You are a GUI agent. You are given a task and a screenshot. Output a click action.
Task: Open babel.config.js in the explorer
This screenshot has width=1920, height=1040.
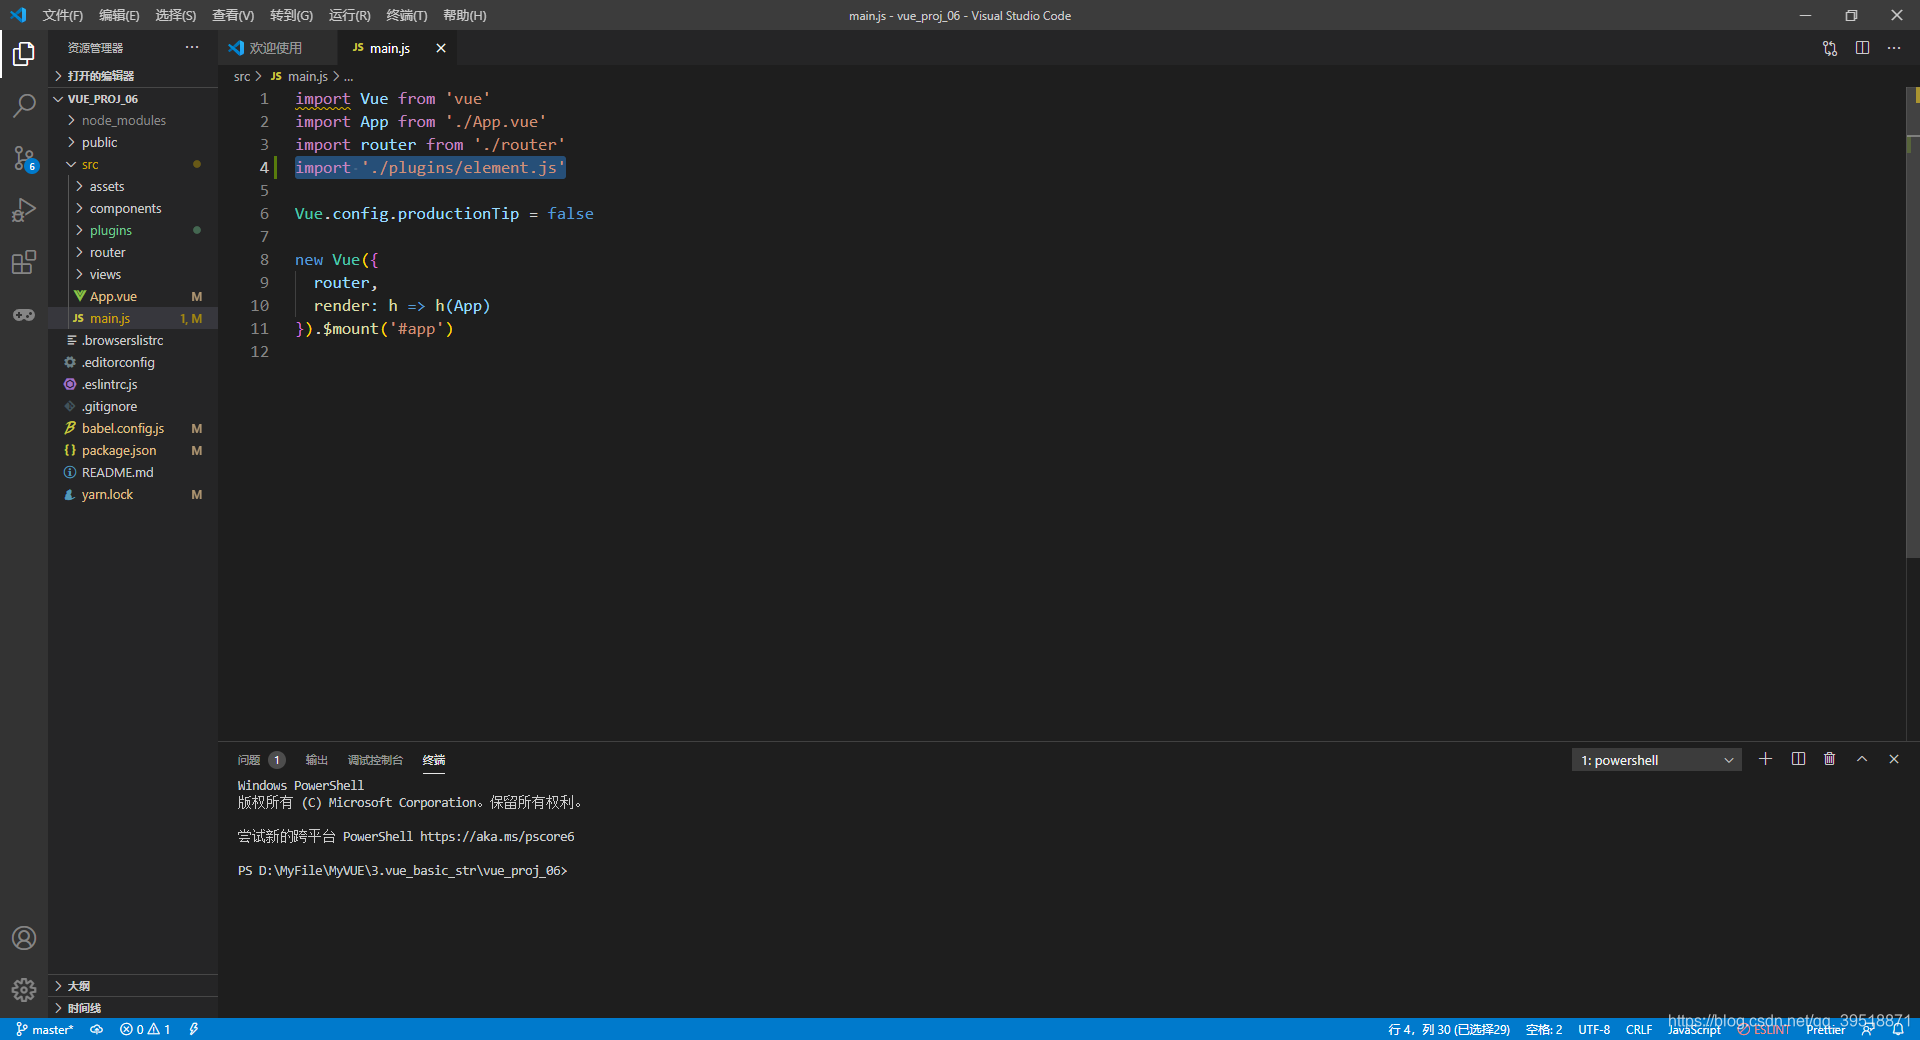tap(133, 428)
